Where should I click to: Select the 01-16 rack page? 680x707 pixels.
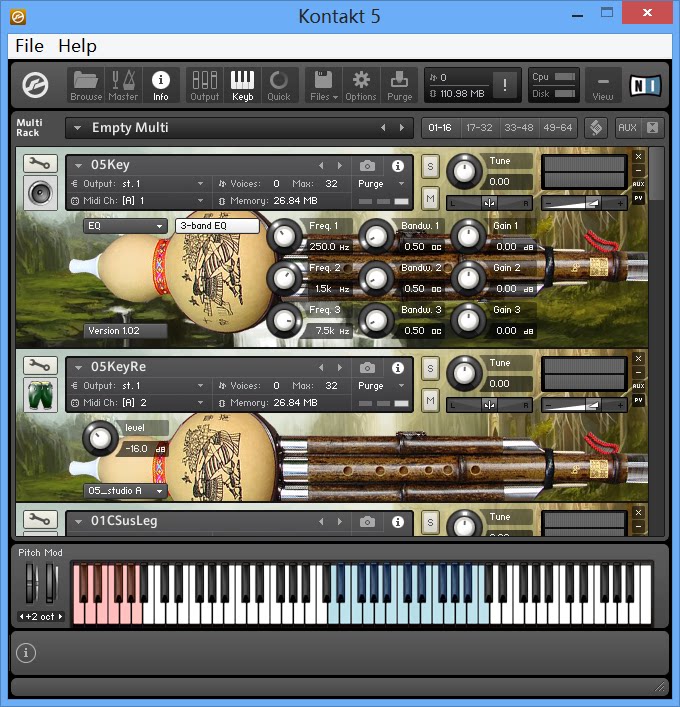click(x=440, y=128)
